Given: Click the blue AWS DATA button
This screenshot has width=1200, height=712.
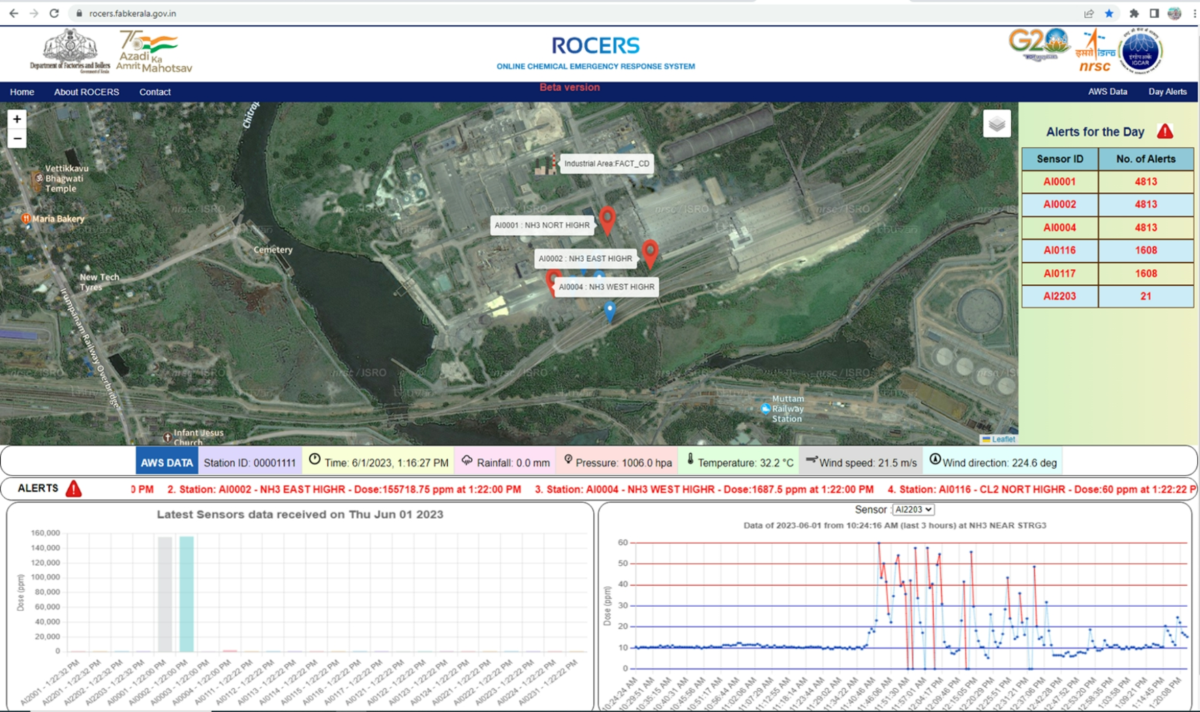Looking at the screenshot, I should 166,463.
